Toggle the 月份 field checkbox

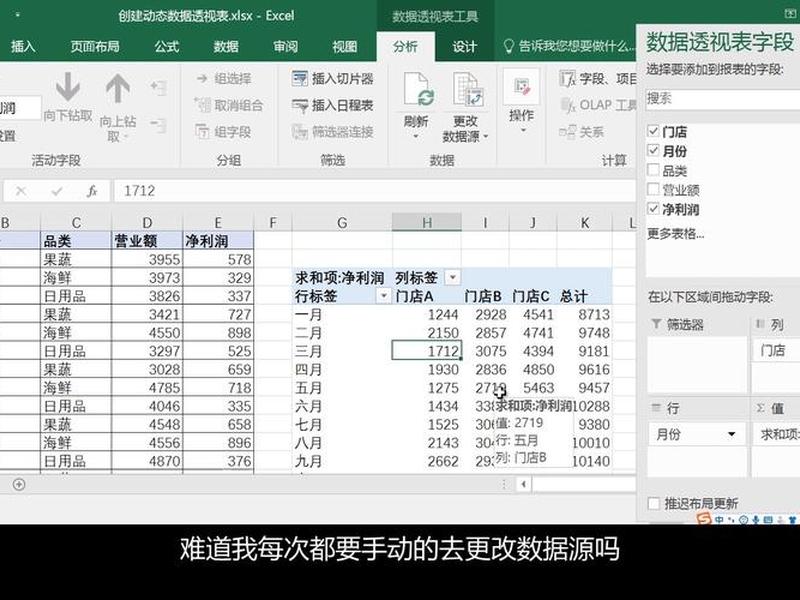pos(653,151)
